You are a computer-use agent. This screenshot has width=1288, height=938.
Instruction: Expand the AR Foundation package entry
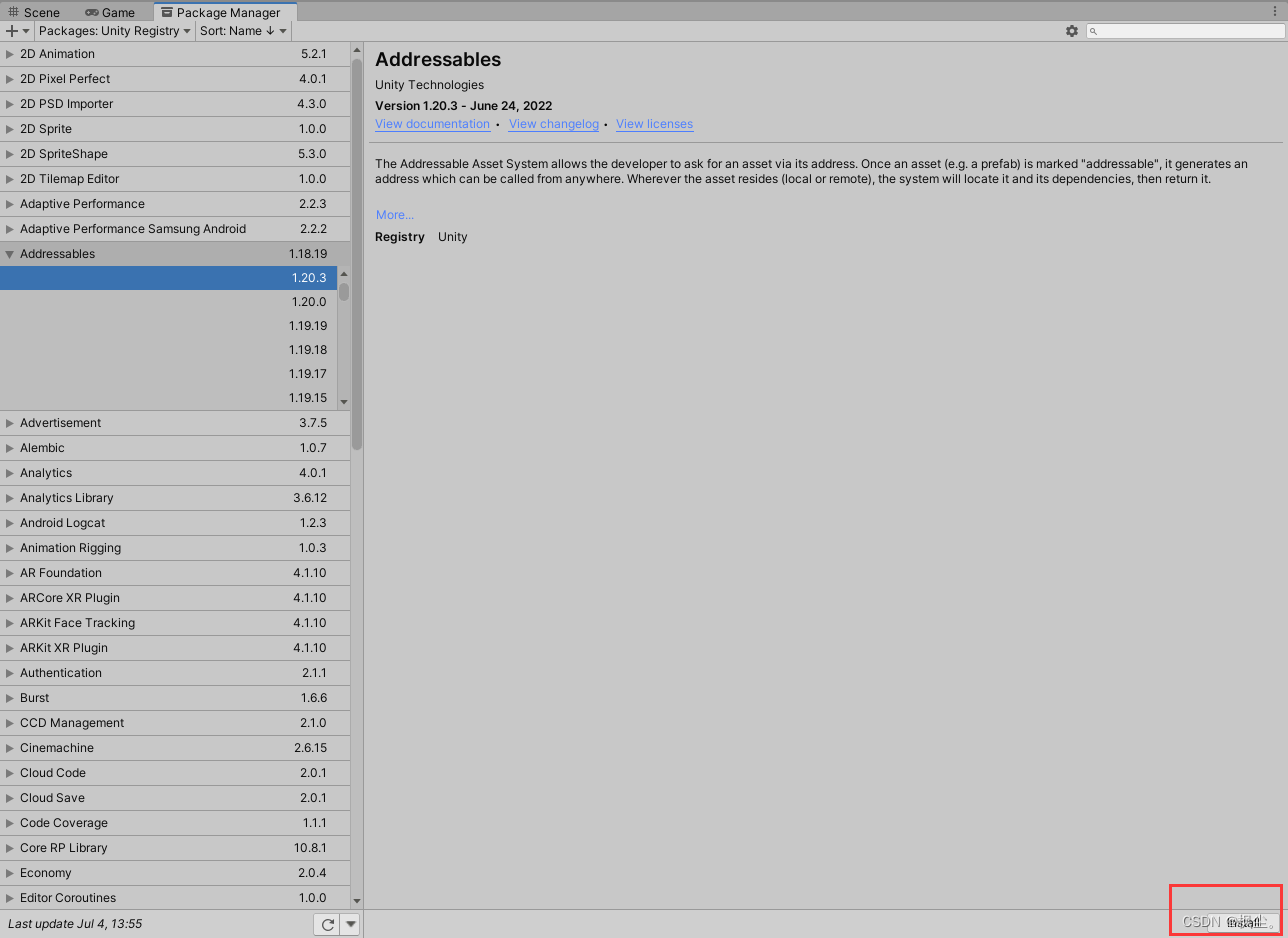click(x=10, y=573)
